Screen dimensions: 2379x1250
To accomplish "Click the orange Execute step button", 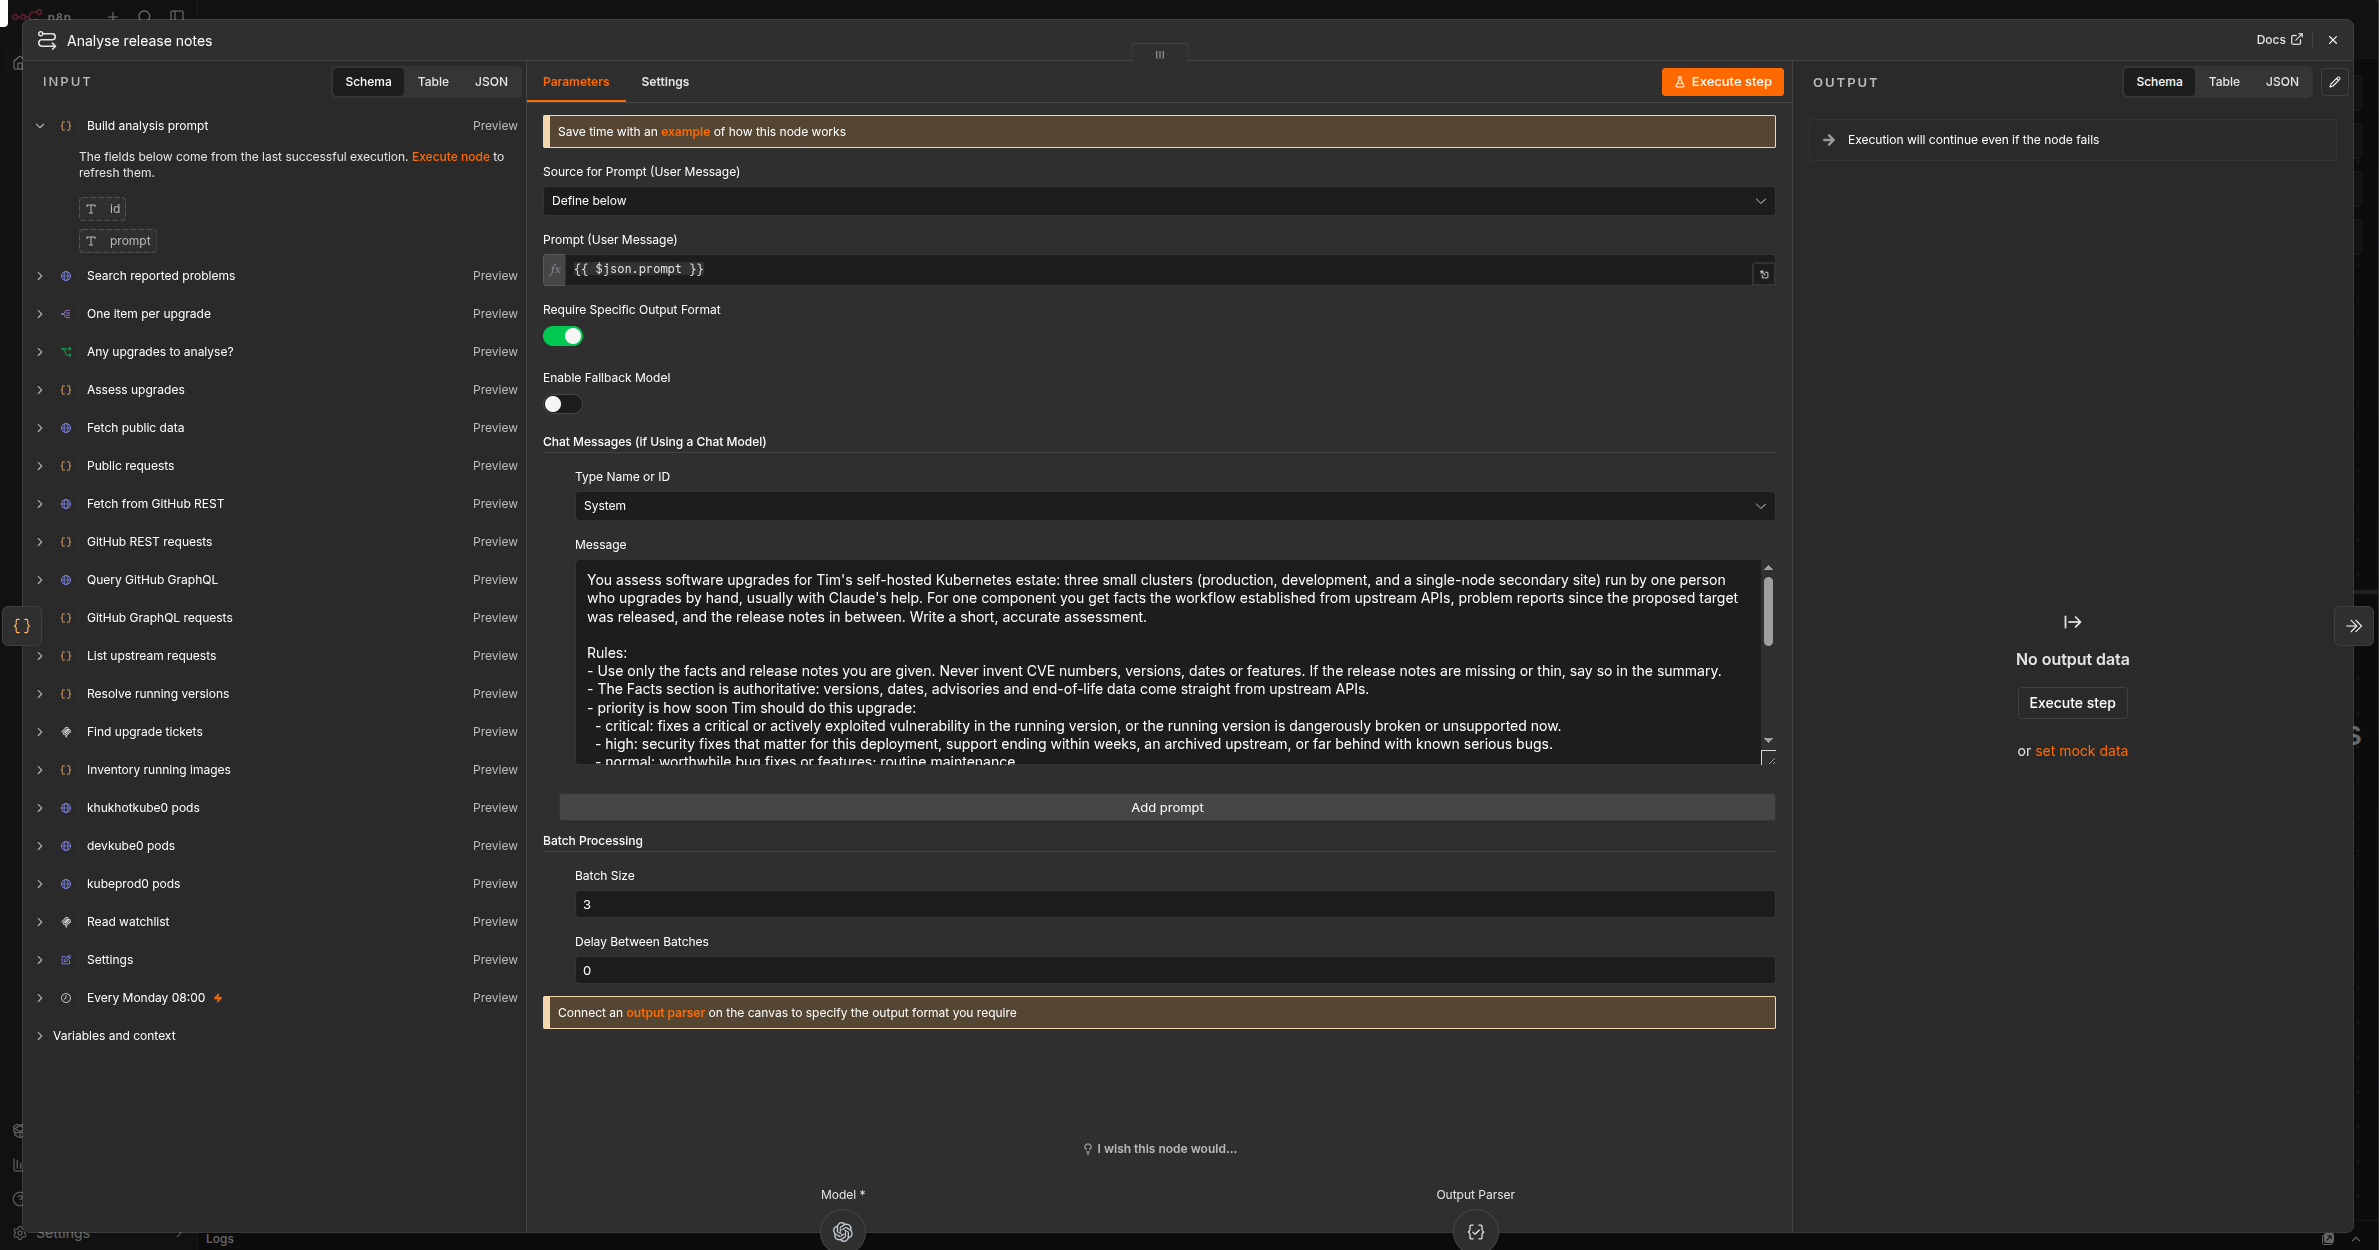I will coord(1722,82).
